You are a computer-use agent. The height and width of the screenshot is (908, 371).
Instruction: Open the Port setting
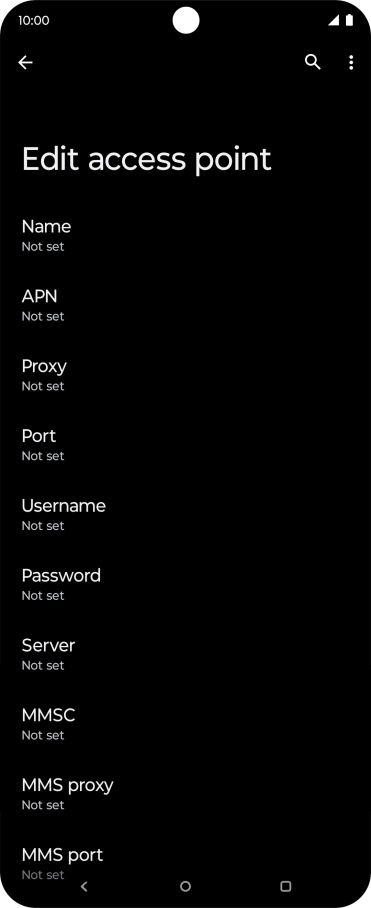click(185, 445)
